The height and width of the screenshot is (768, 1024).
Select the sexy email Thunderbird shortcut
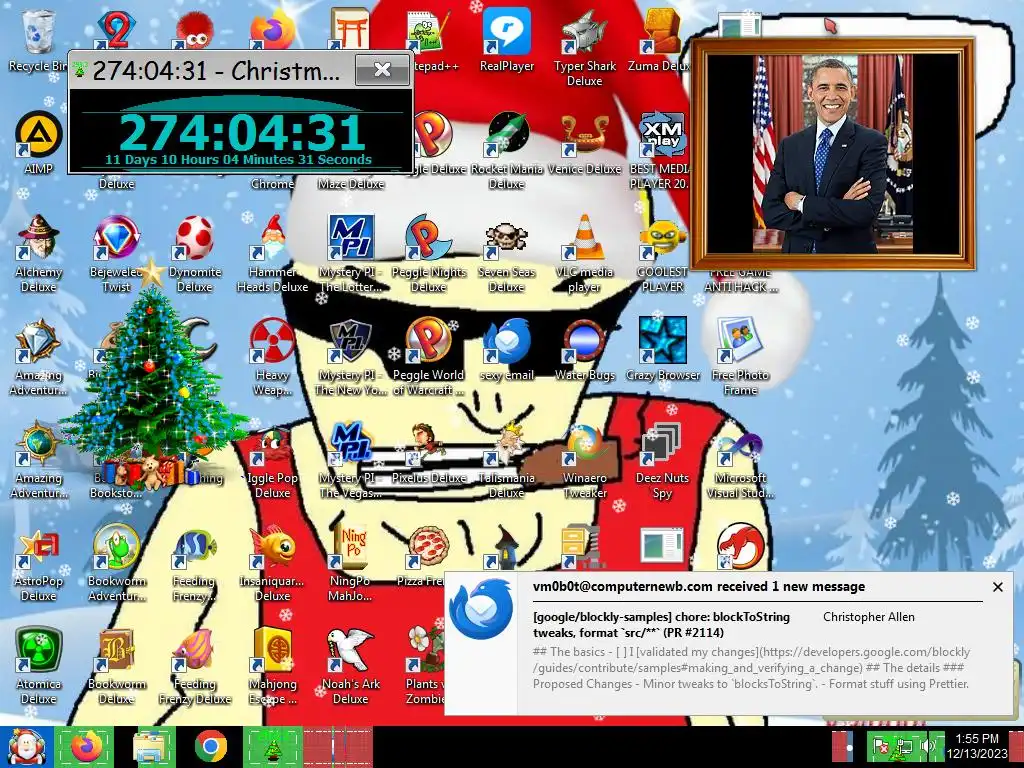click(x=506, y=349)
